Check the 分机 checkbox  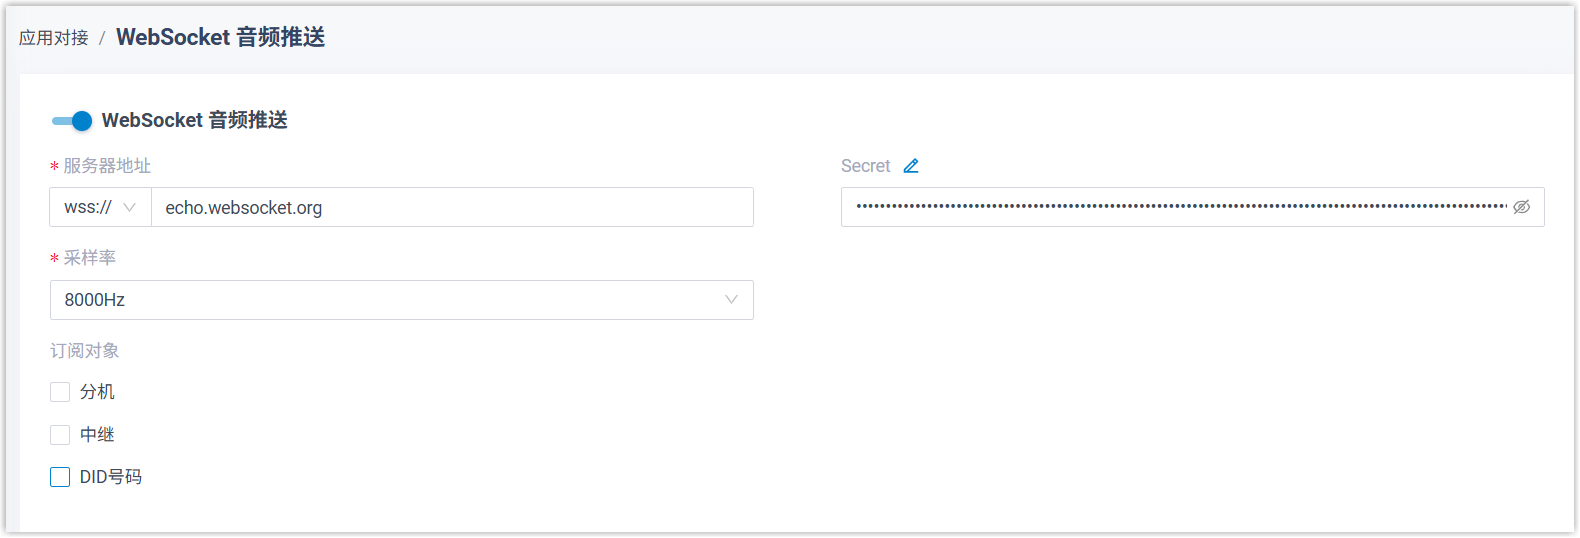point(60,392)
